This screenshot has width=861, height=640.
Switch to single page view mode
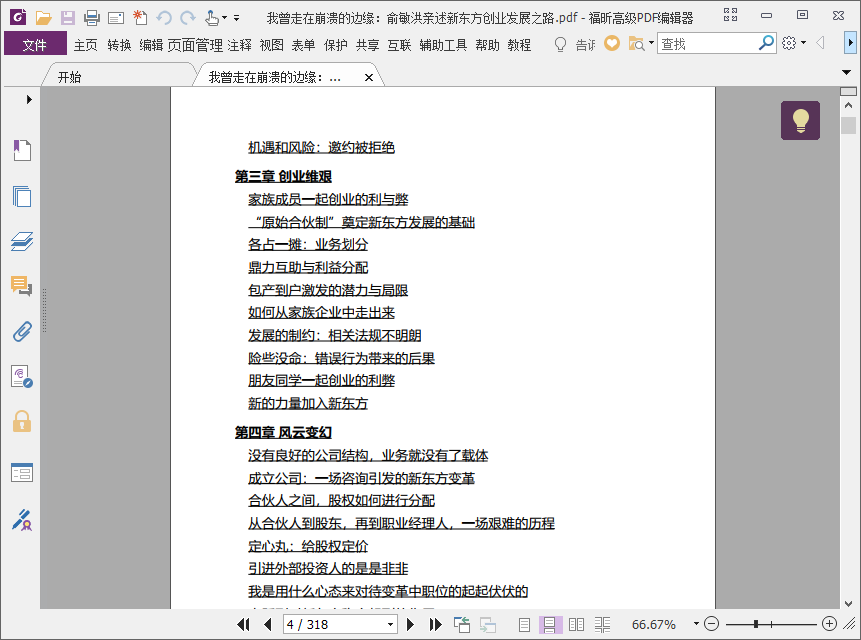pos(524,624)
